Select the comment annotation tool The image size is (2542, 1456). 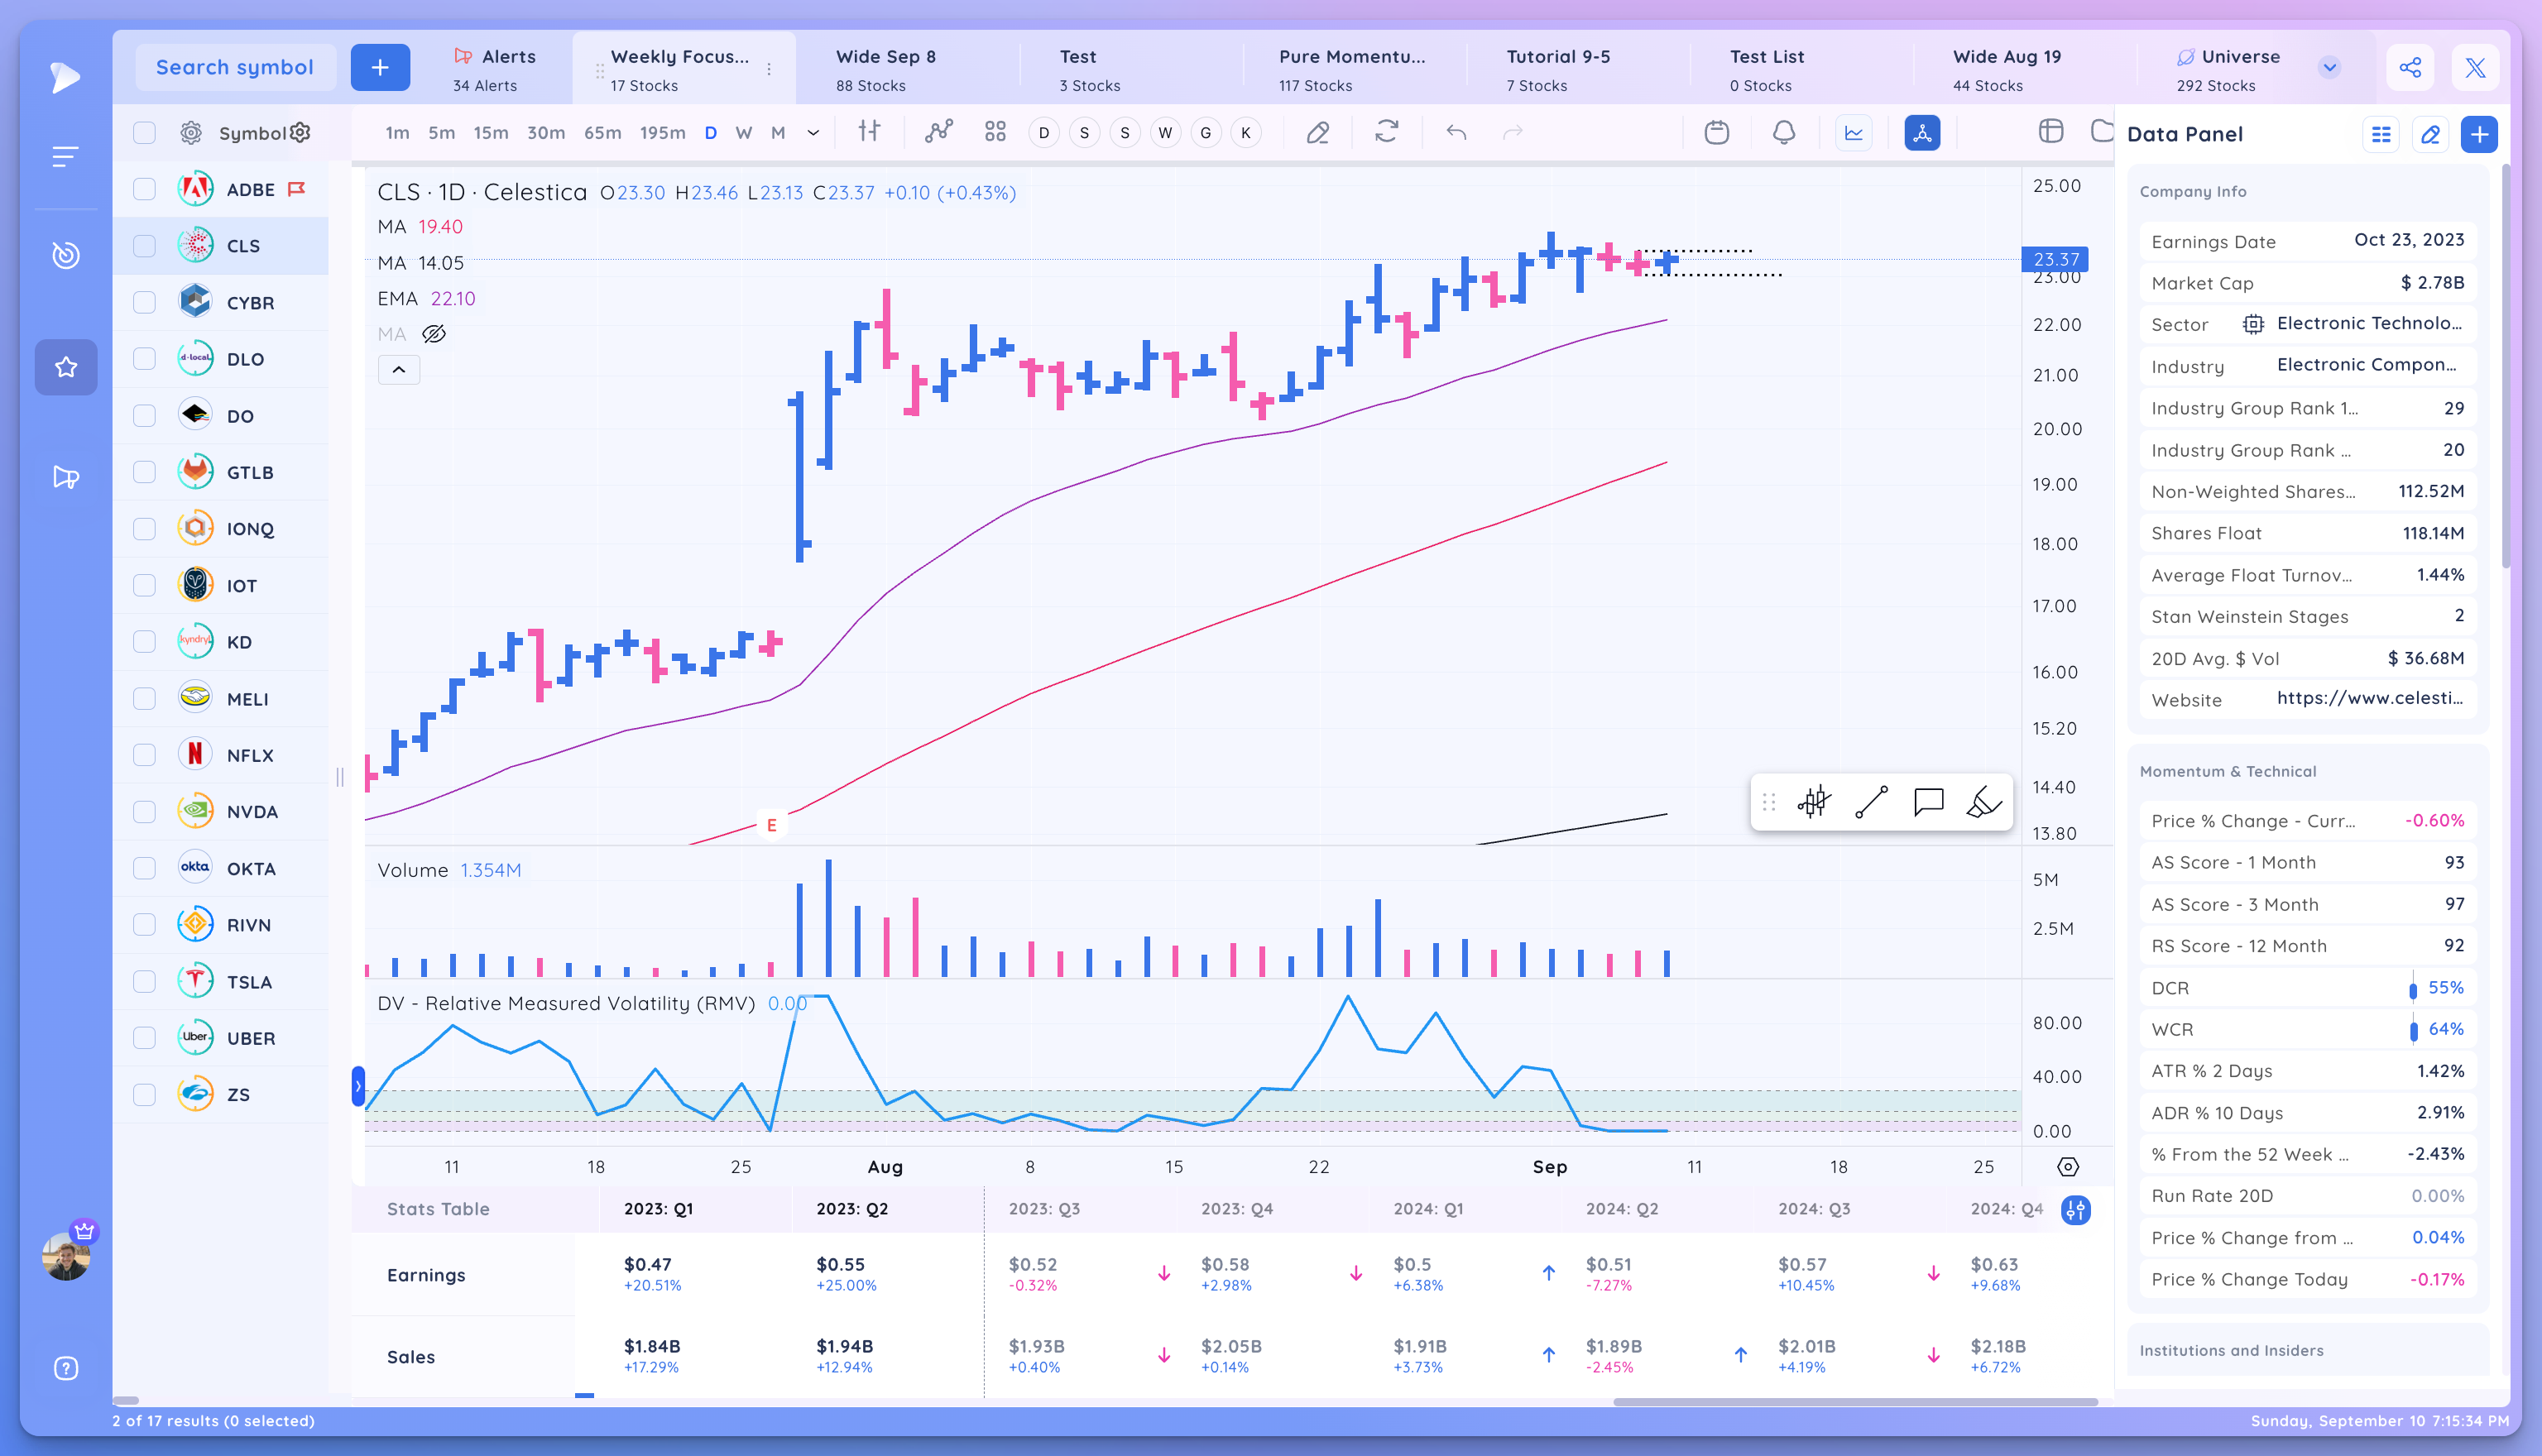coord(1928,802)
